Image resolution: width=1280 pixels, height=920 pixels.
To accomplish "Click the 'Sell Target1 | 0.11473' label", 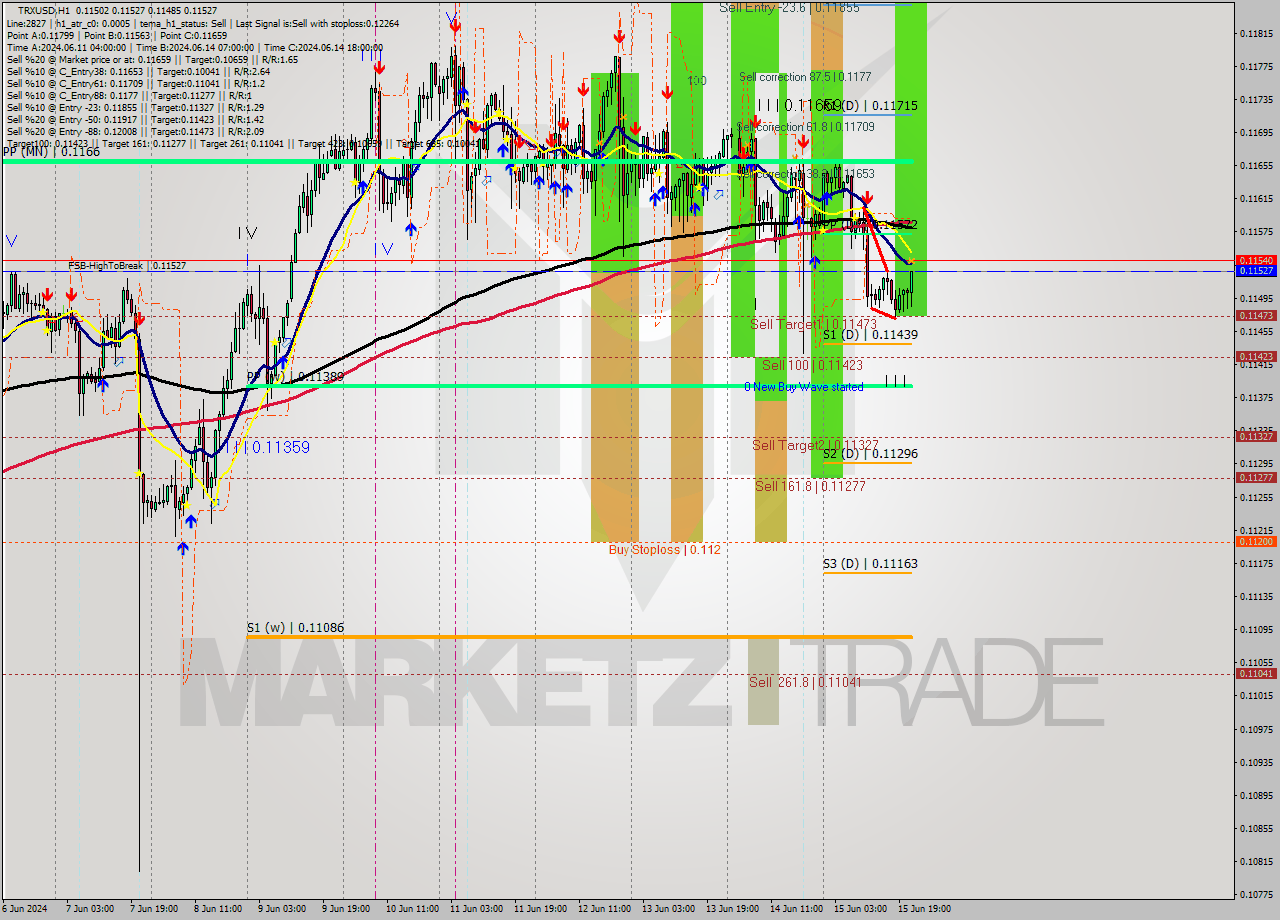I will coord(813,325).
